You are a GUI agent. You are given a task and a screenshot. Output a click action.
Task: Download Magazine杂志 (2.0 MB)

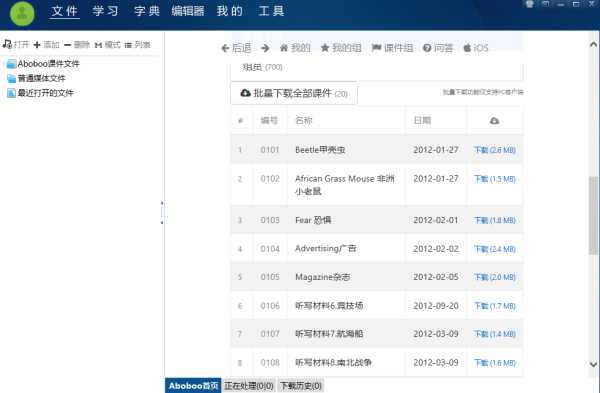(x=495, y=277)
